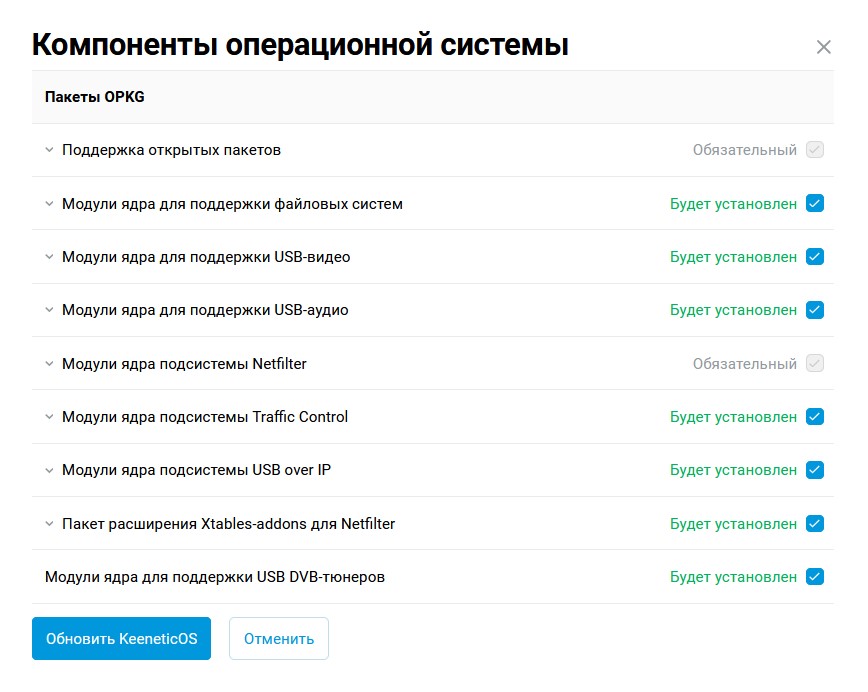Expand USB-аудио modules chevron
The image size is (868, 692).
[49, 310]
